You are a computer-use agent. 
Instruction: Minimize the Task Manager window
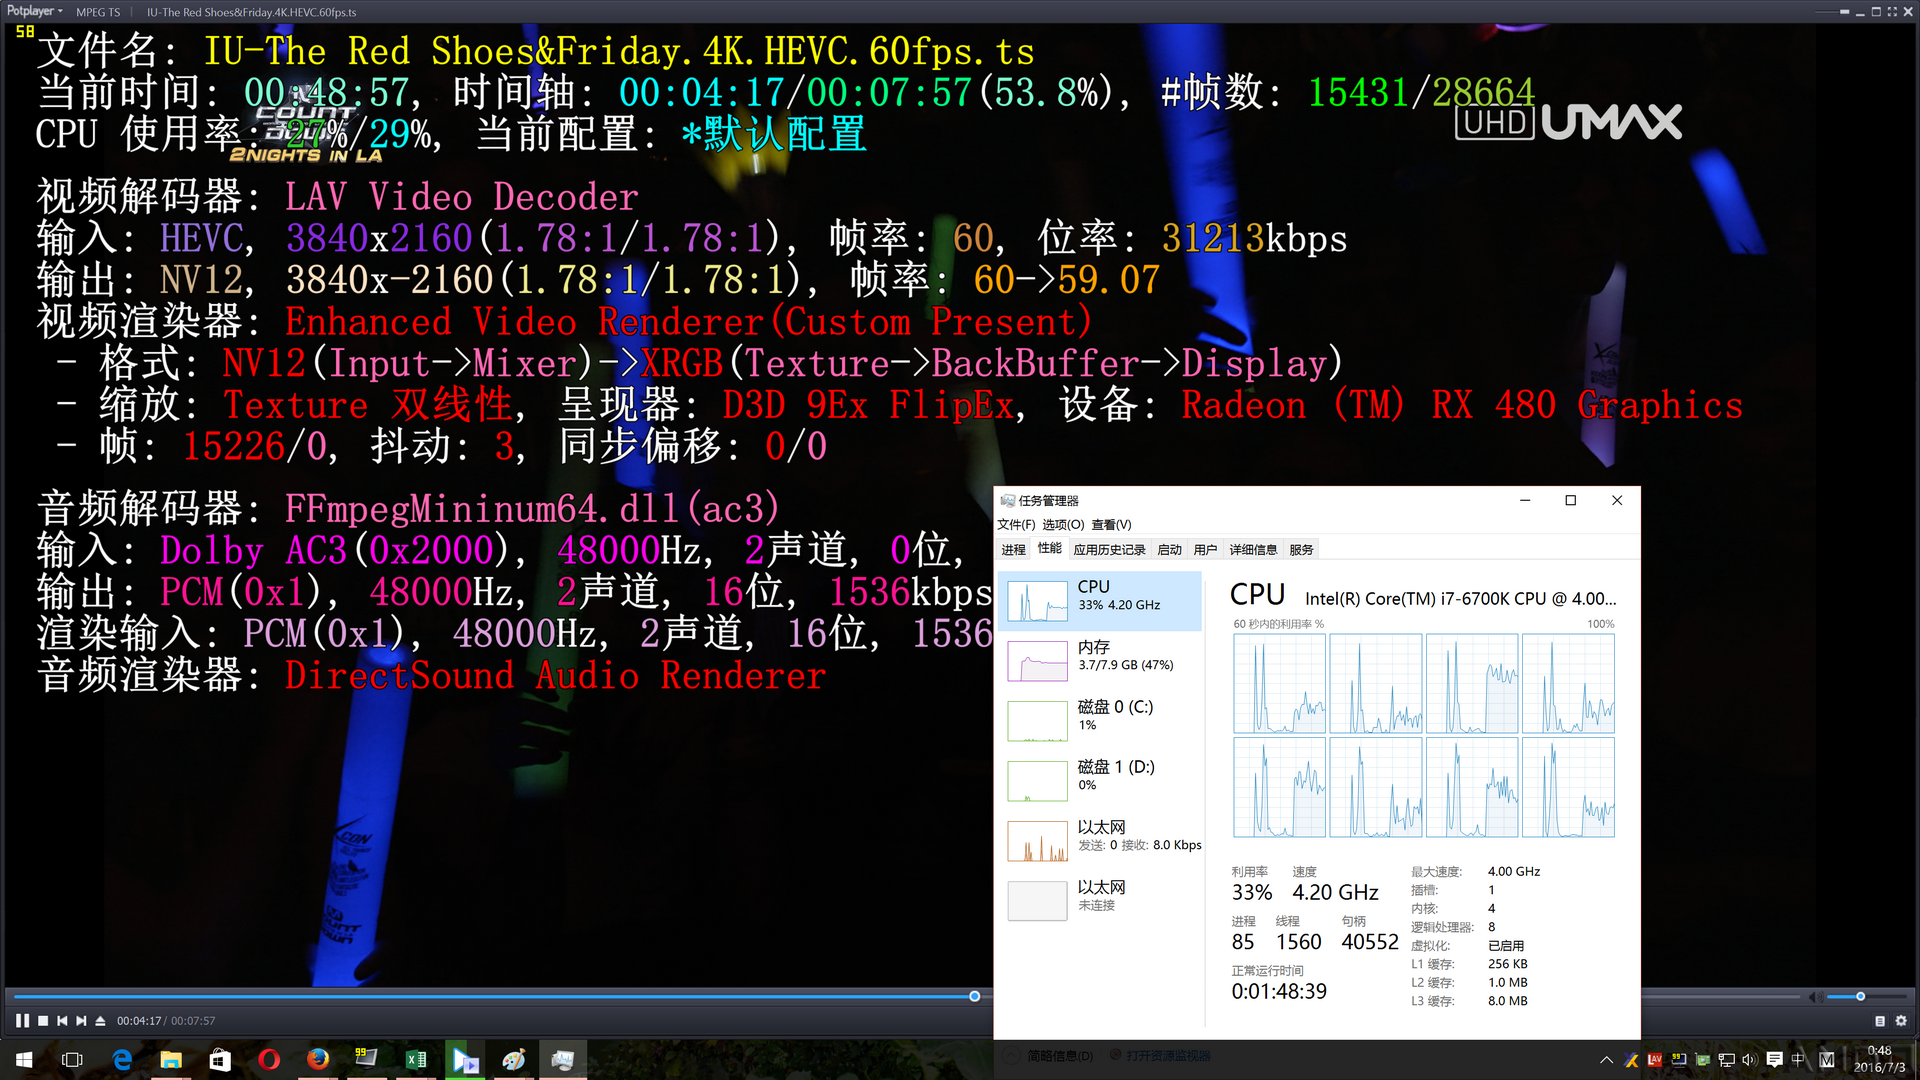1525,500
